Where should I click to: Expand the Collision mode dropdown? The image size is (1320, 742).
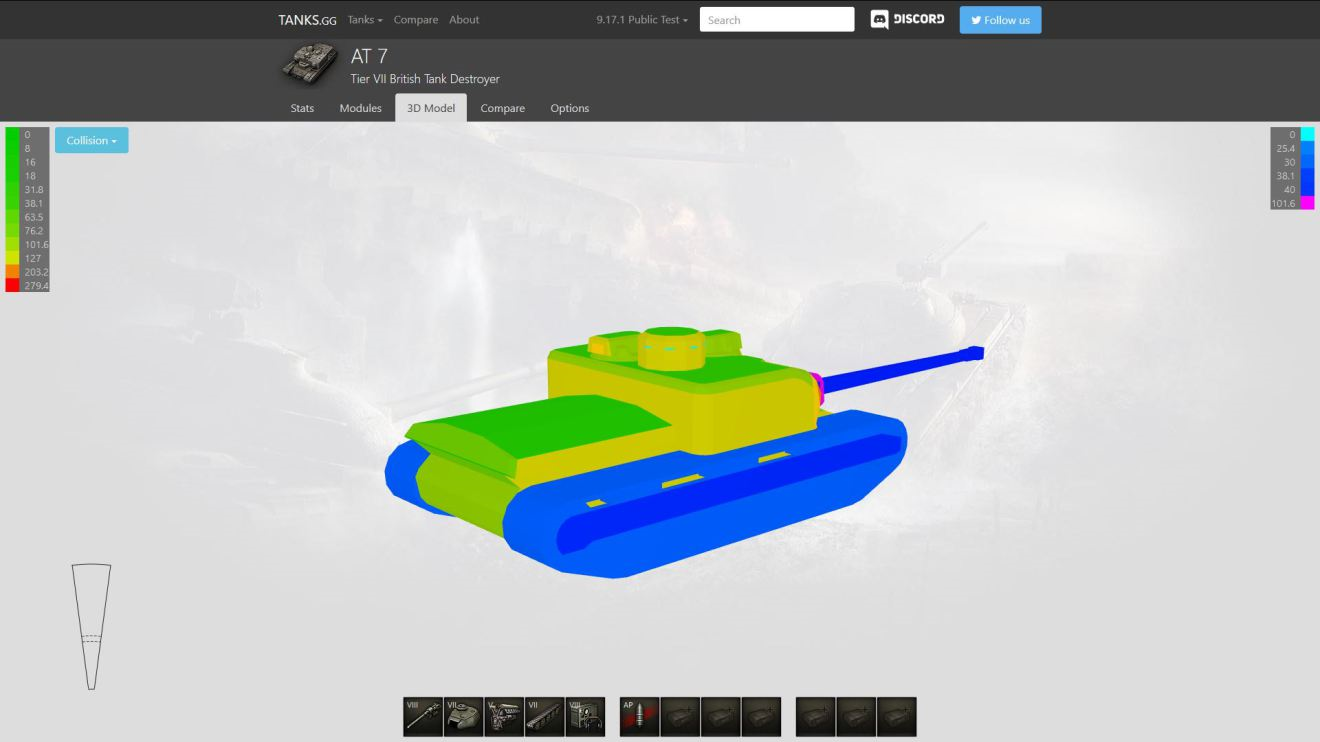click(92, 141)
